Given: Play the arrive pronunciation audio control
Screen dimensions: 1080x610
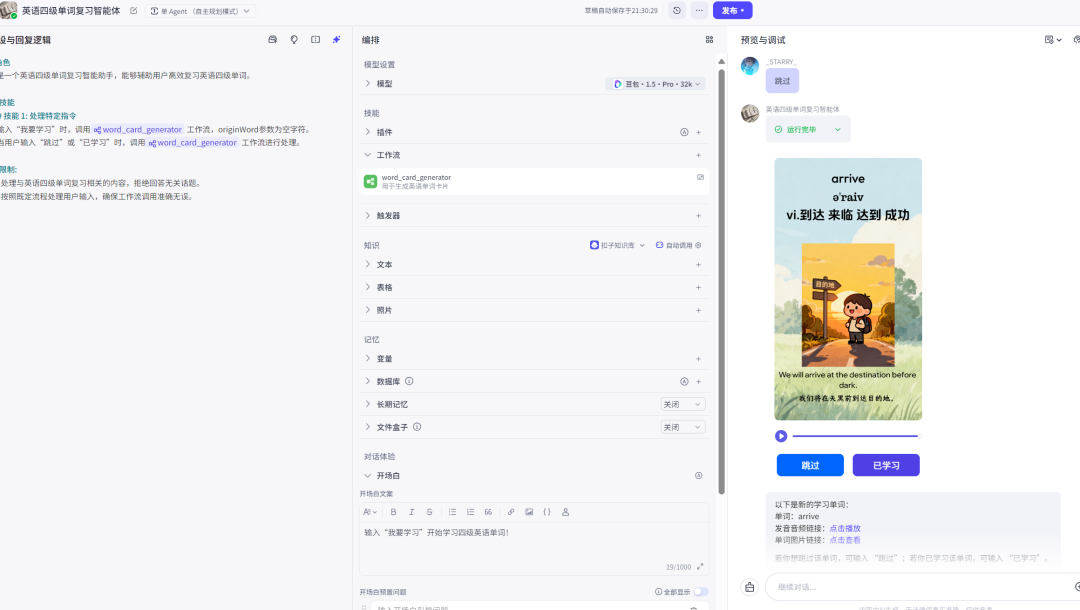Looking at the screenshot, I should pos(782,434).
